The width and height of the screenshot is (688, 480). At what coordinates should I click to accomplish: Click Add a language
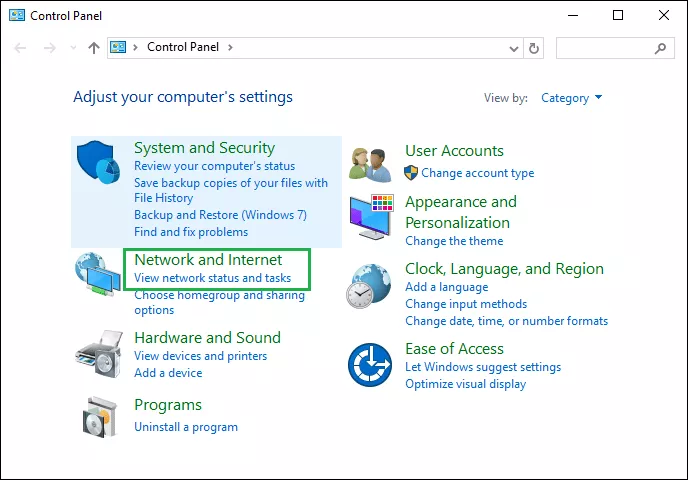click(x=447, y=287)
